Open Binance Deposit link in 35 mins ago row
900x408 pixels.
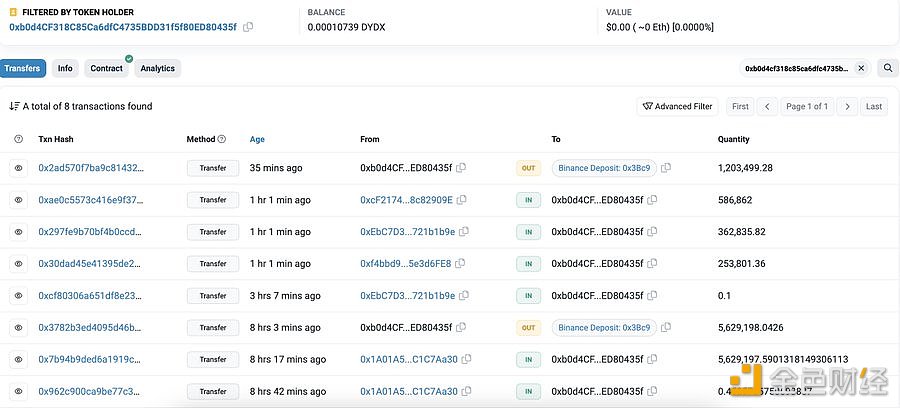click(604, 168)
